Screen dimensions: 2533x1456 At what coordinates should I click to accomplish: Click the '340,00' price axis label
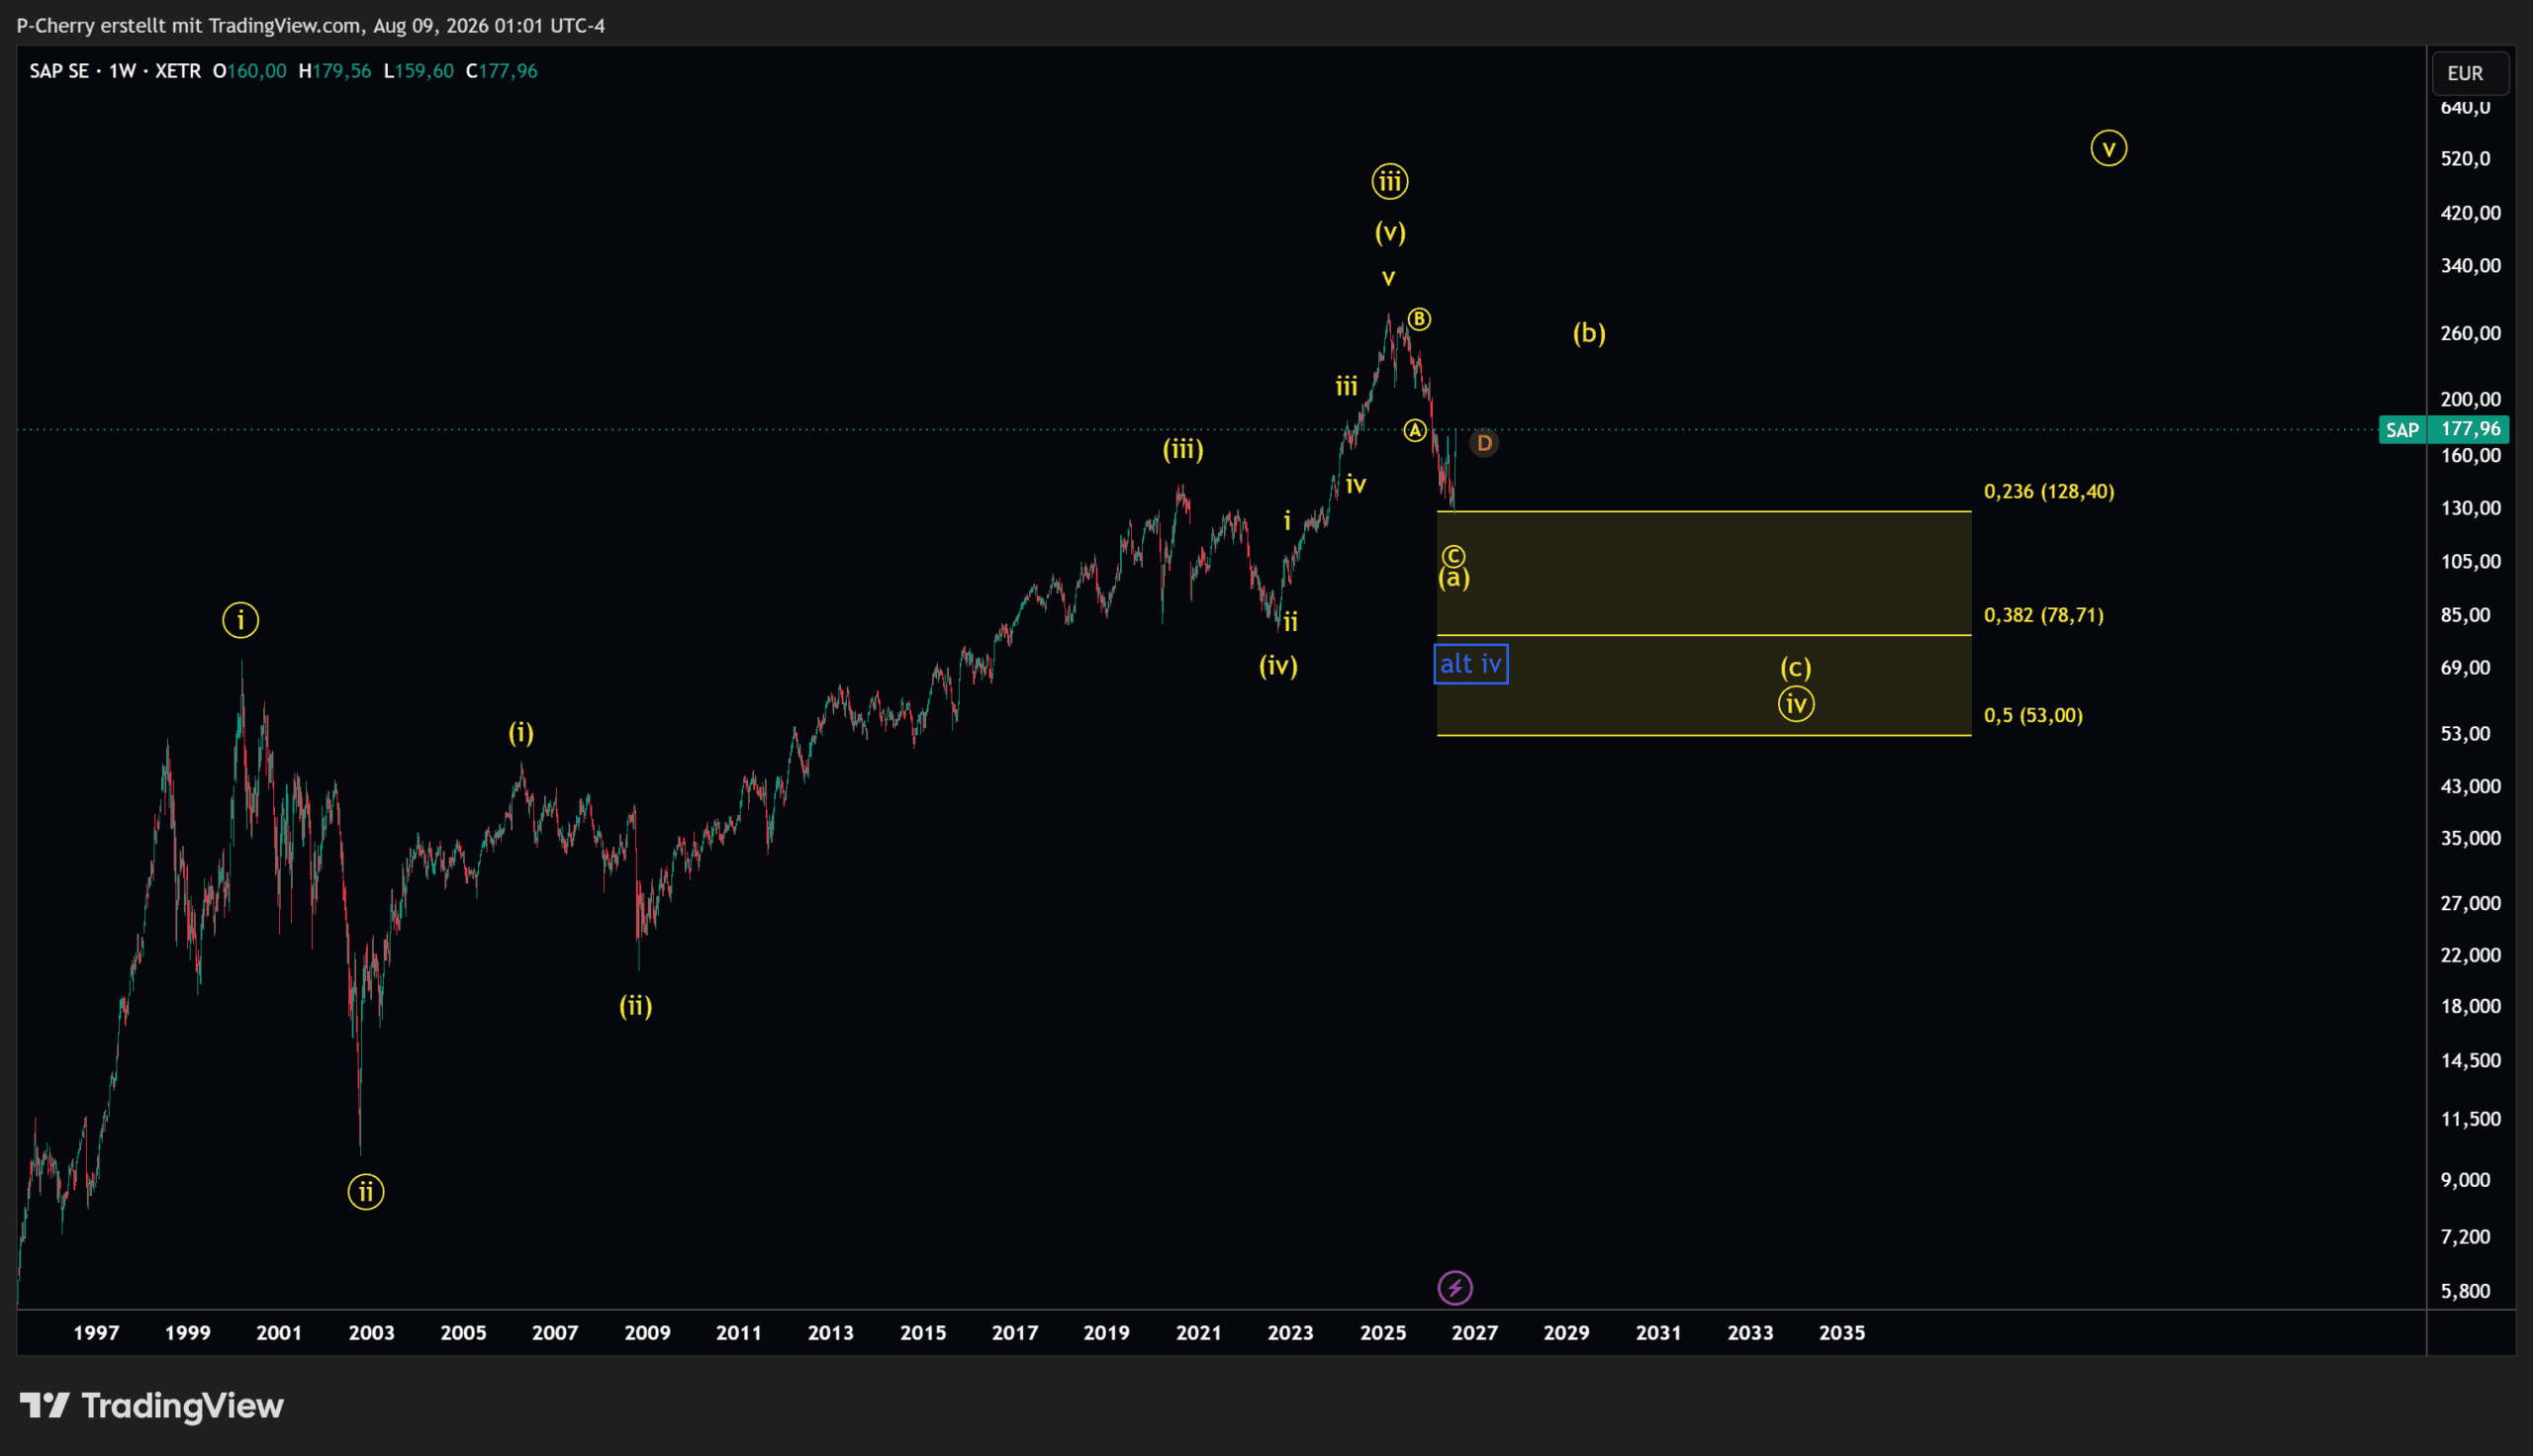pyautogui.click(x=2471, y=266)
